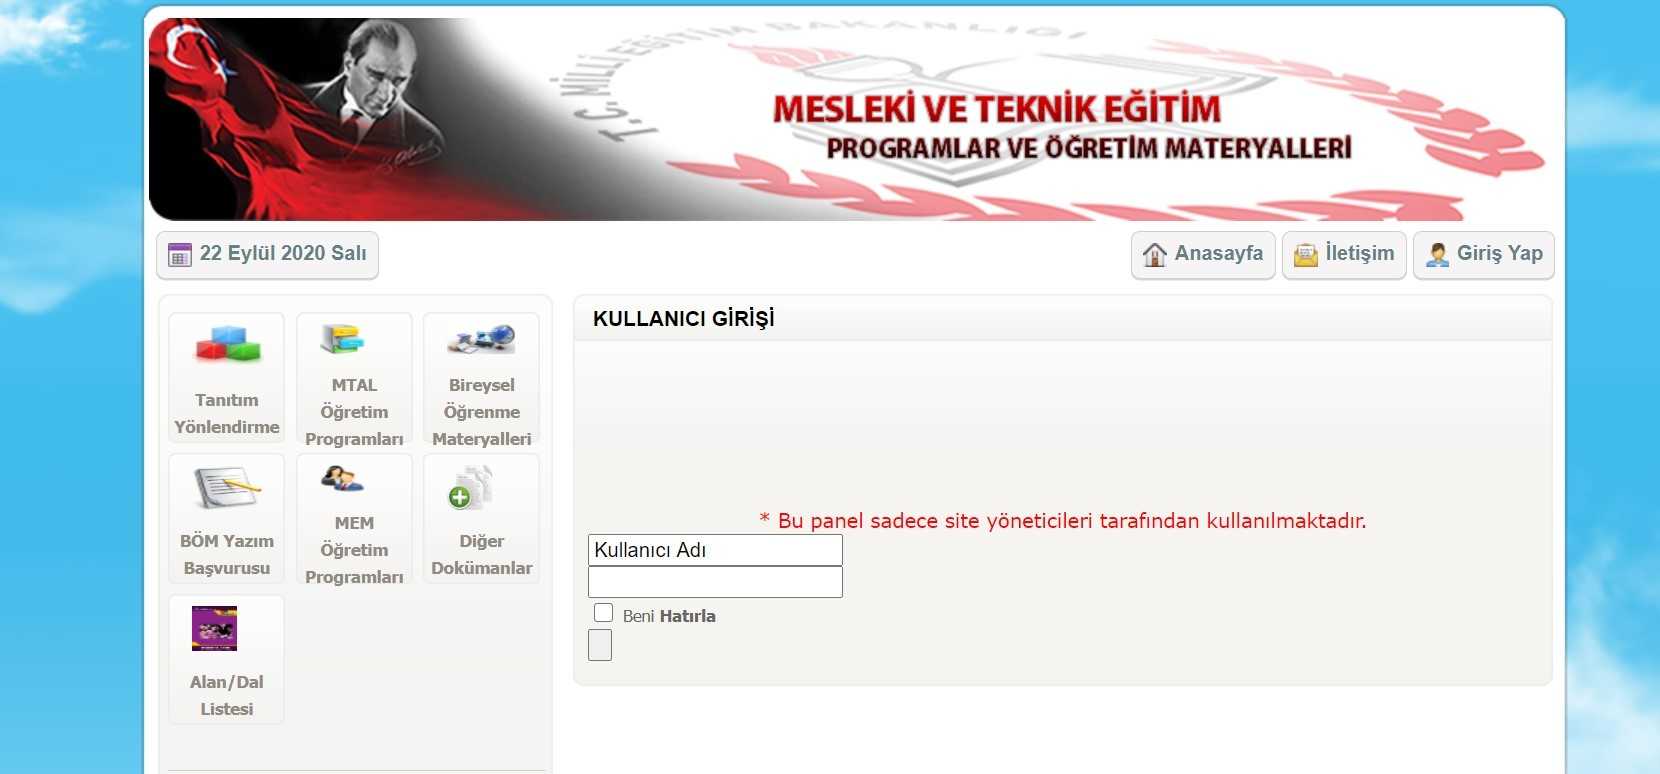
Task: Enable the Beni Hatırla checkbox
Action: tap(603, 613)
